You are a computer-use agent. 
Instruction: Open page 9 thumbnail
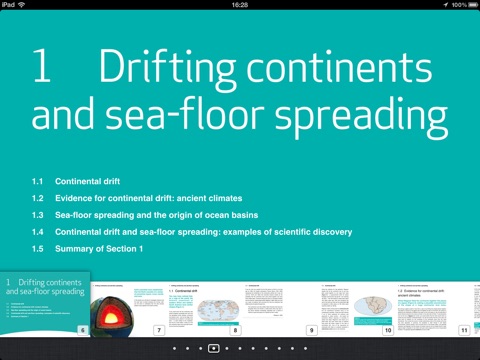point(281,309)
